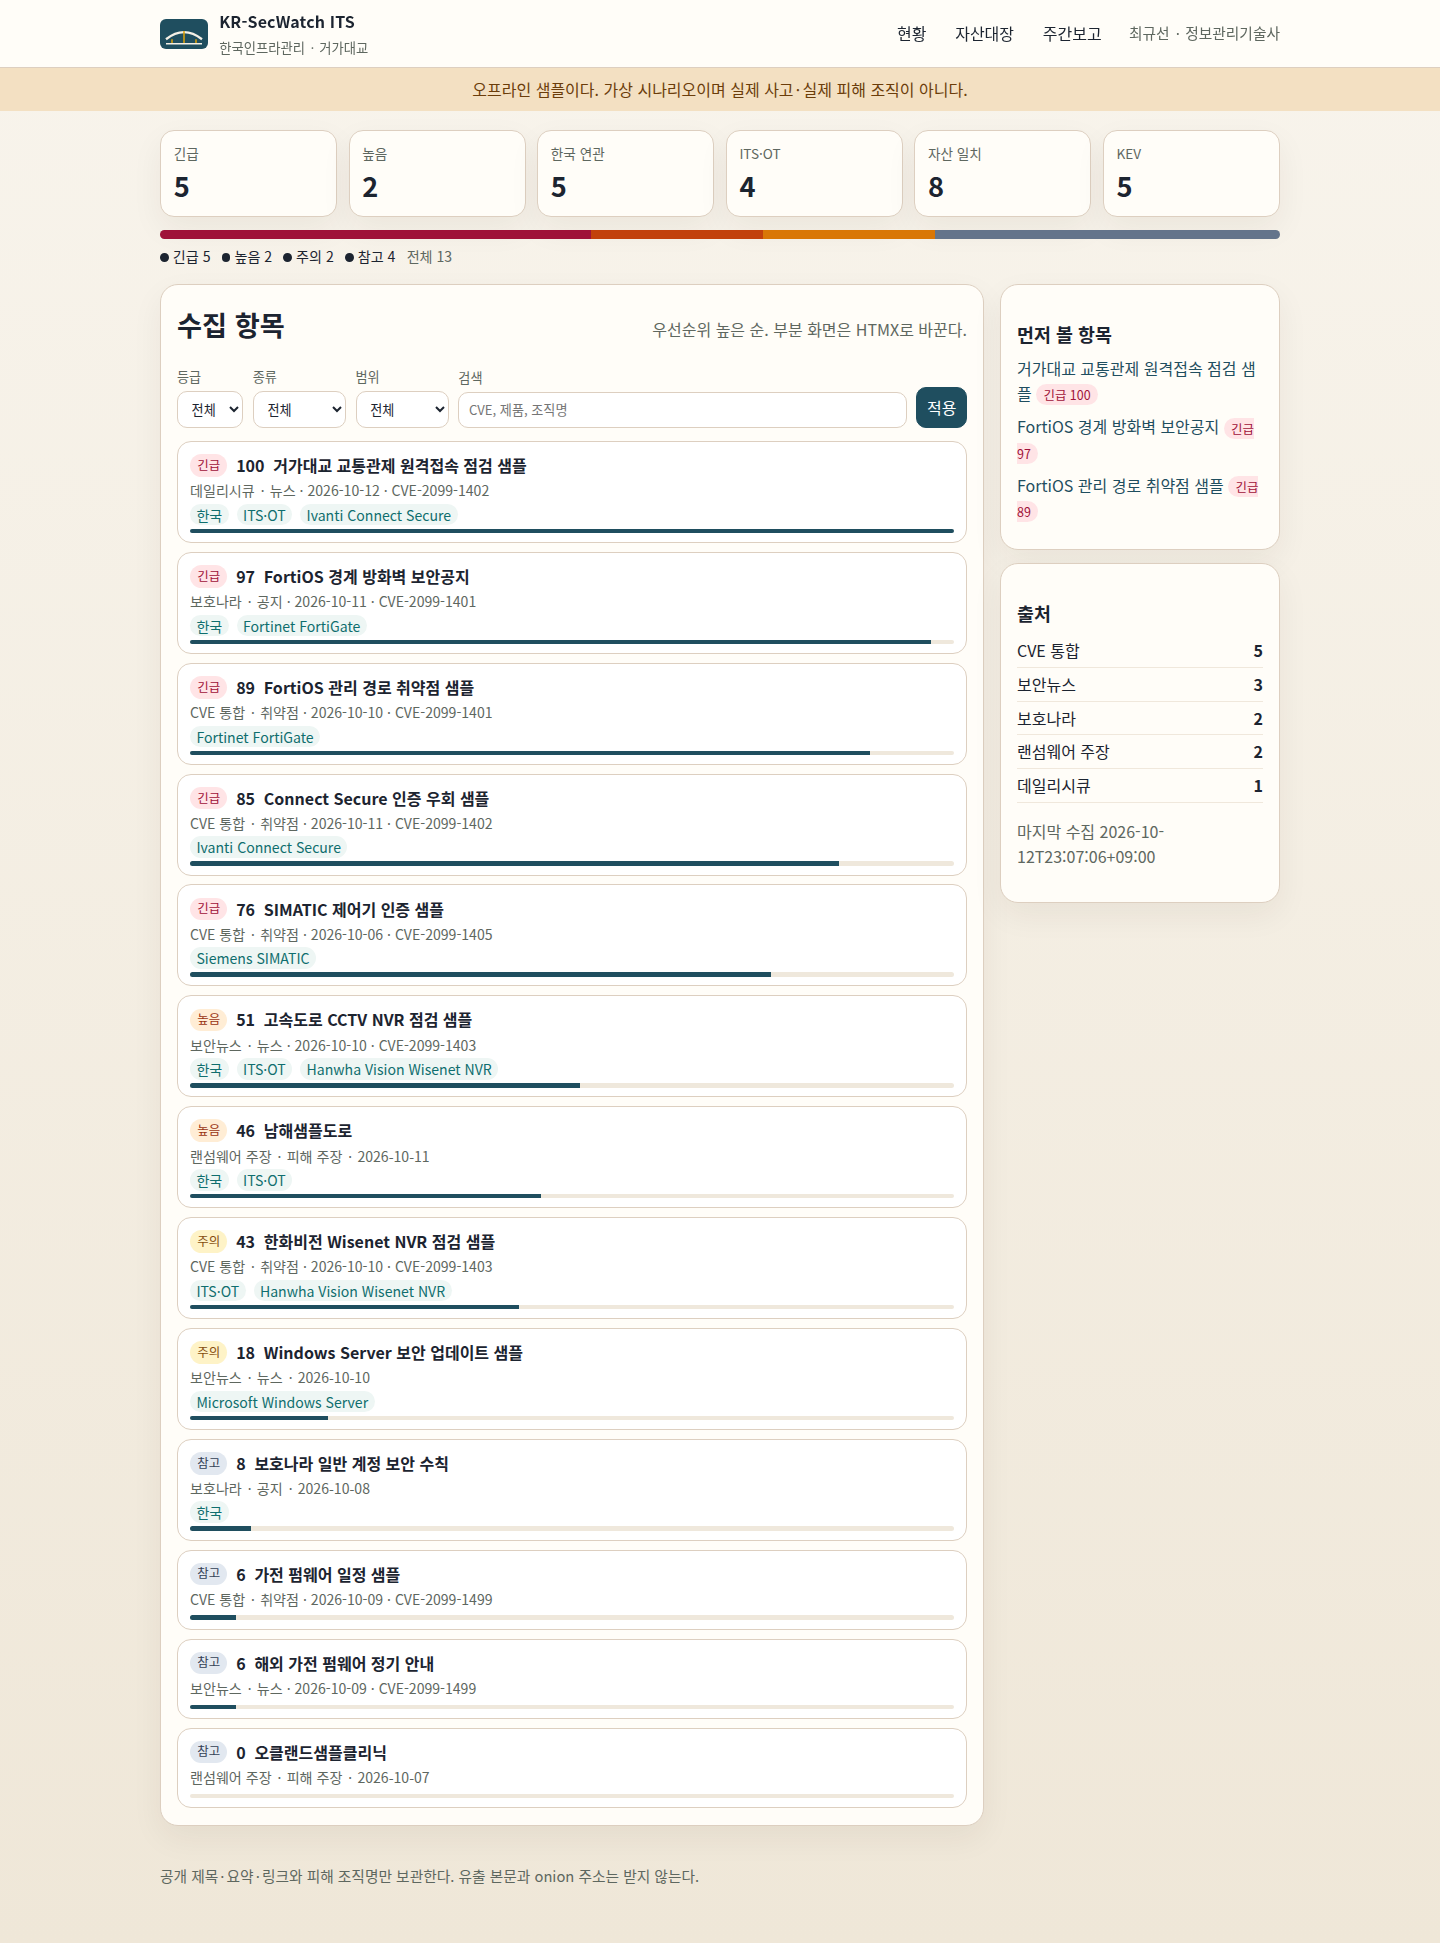Click the 높음 summary card showing 2
Screen dimensions: 1440x1943
pyautogui.click(x=437, y=173)
